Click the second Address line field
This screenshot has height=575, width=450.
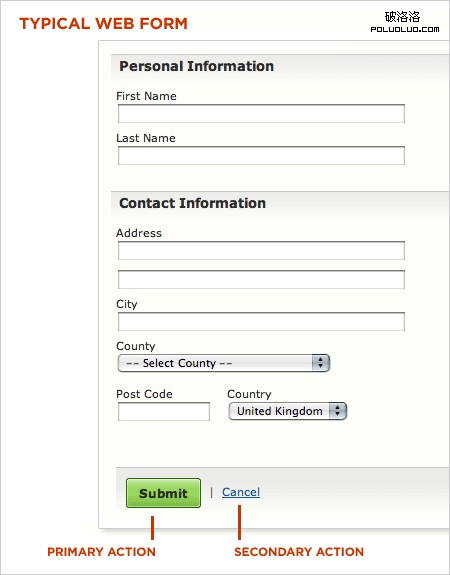coord(261,279)
